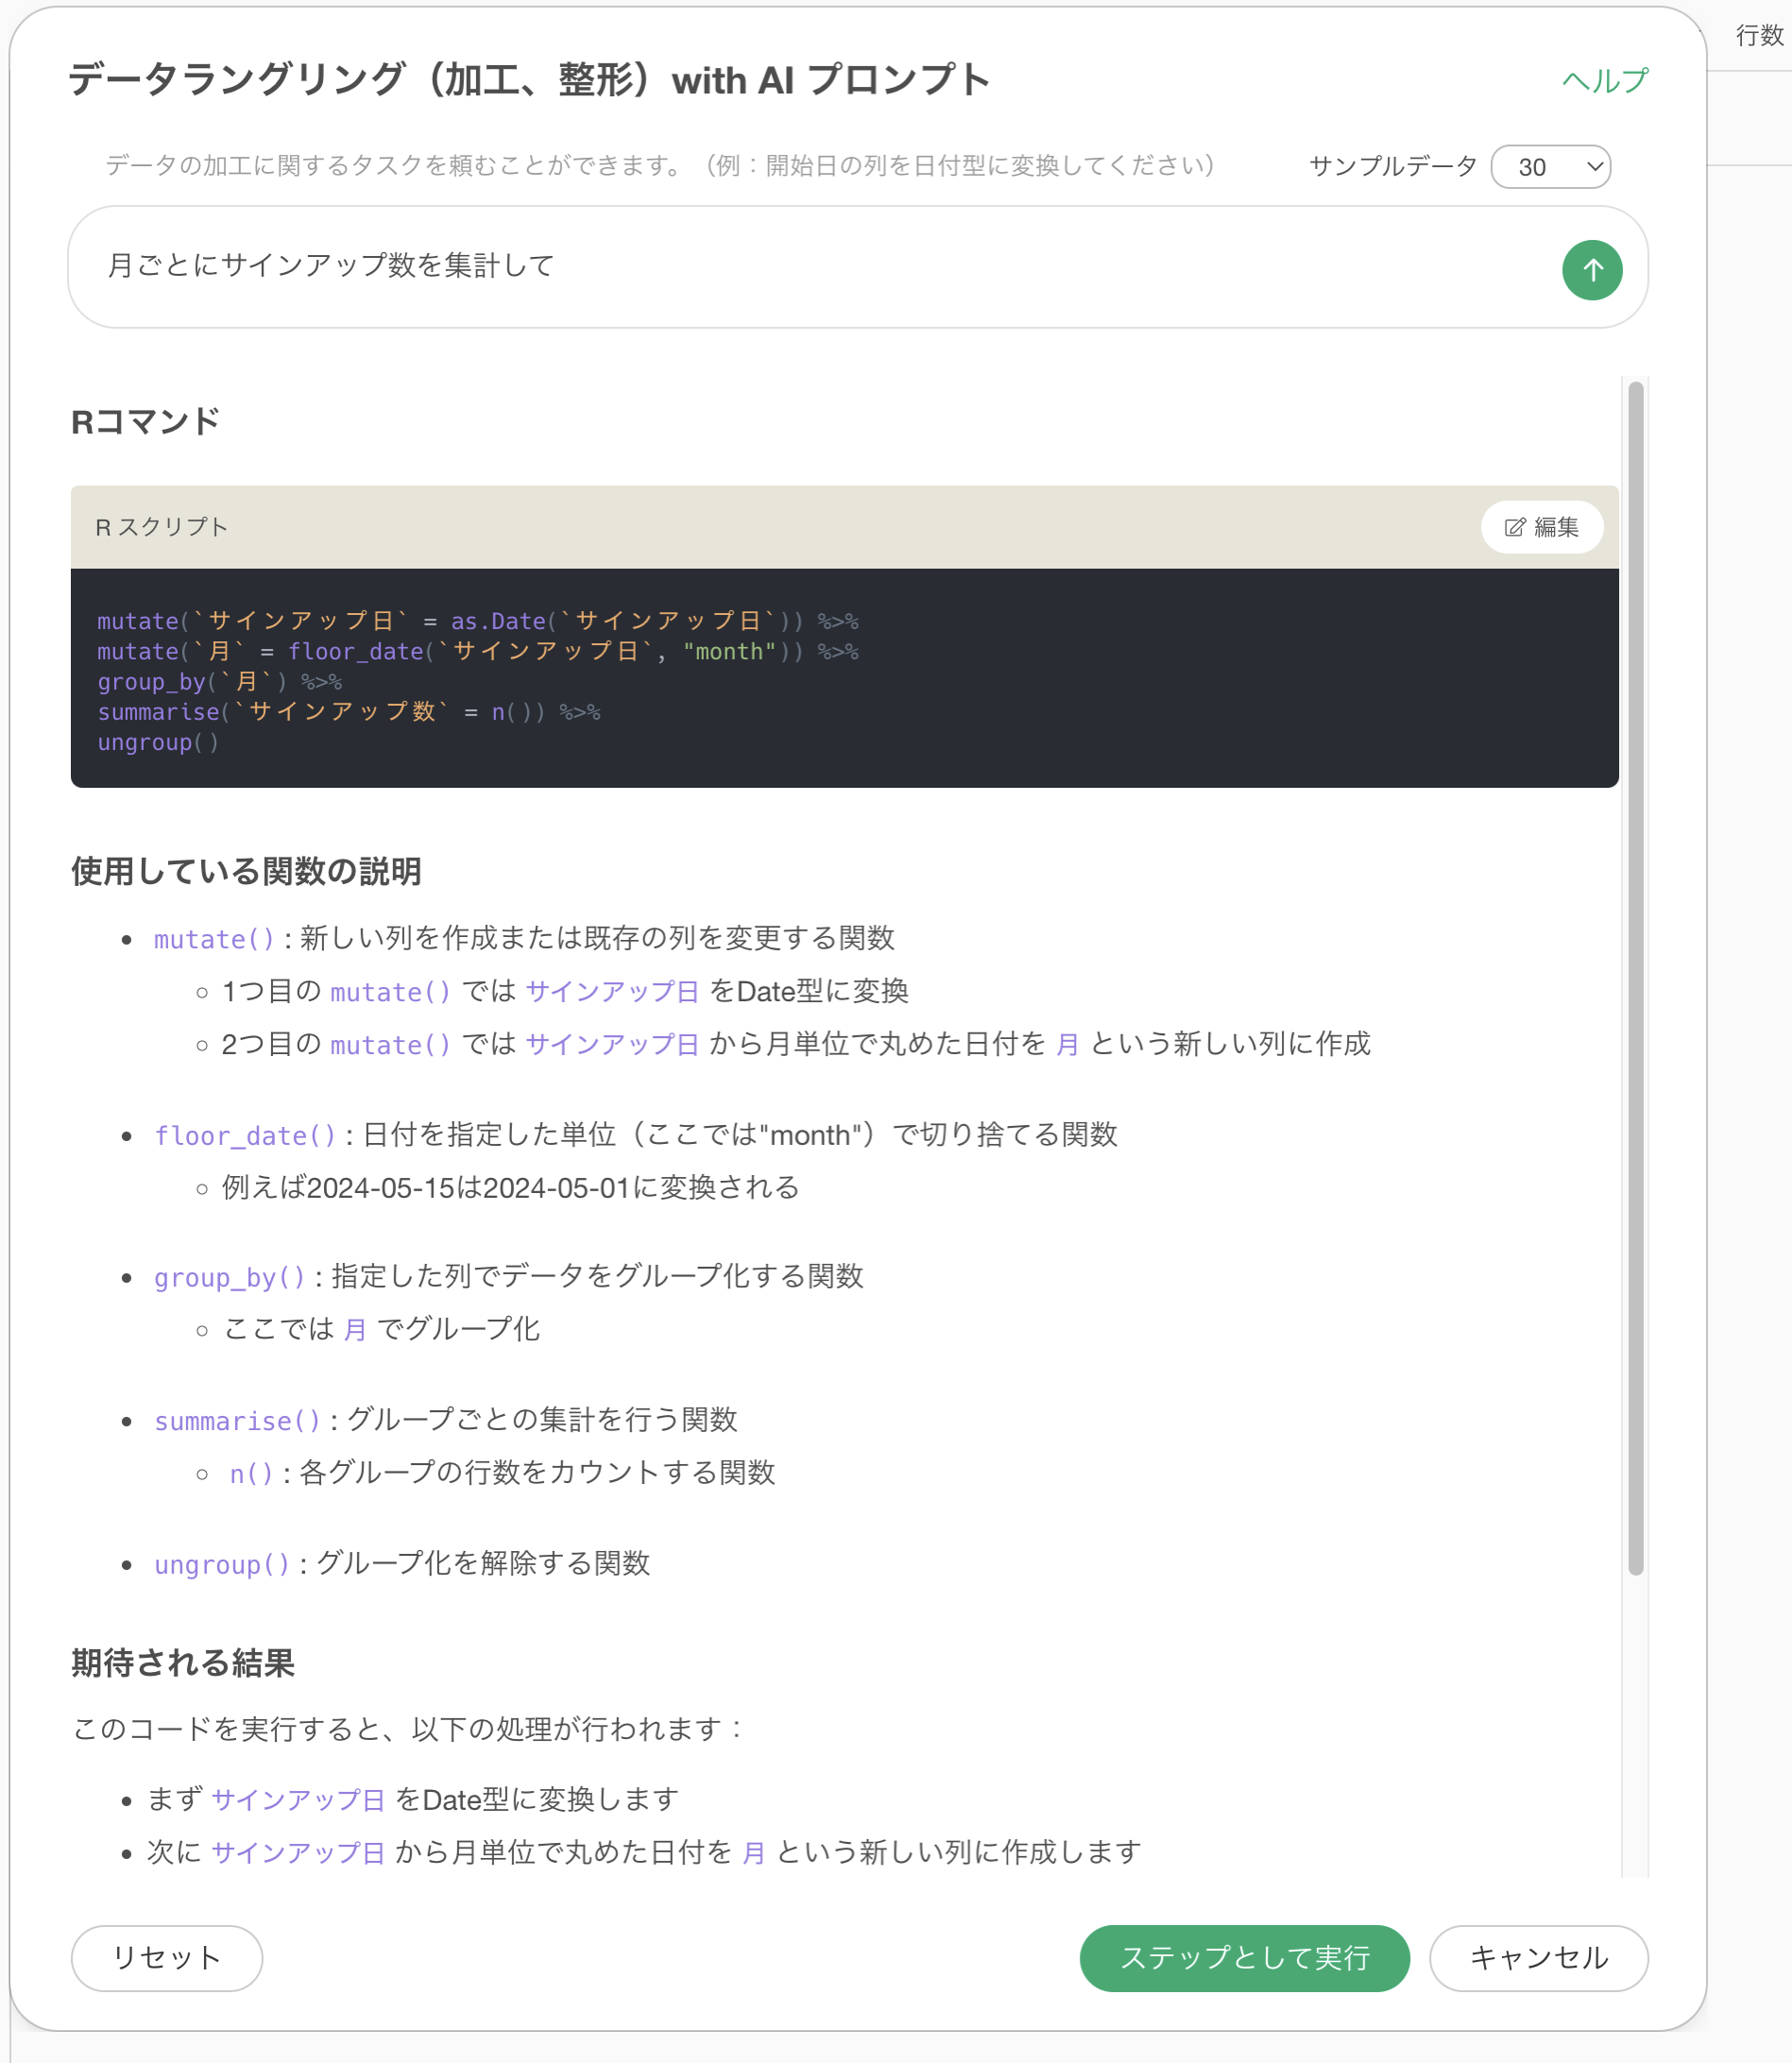Click inside the dark R script code block
The height and width of the screenshot is (2063, 1792).
[843, 680]
